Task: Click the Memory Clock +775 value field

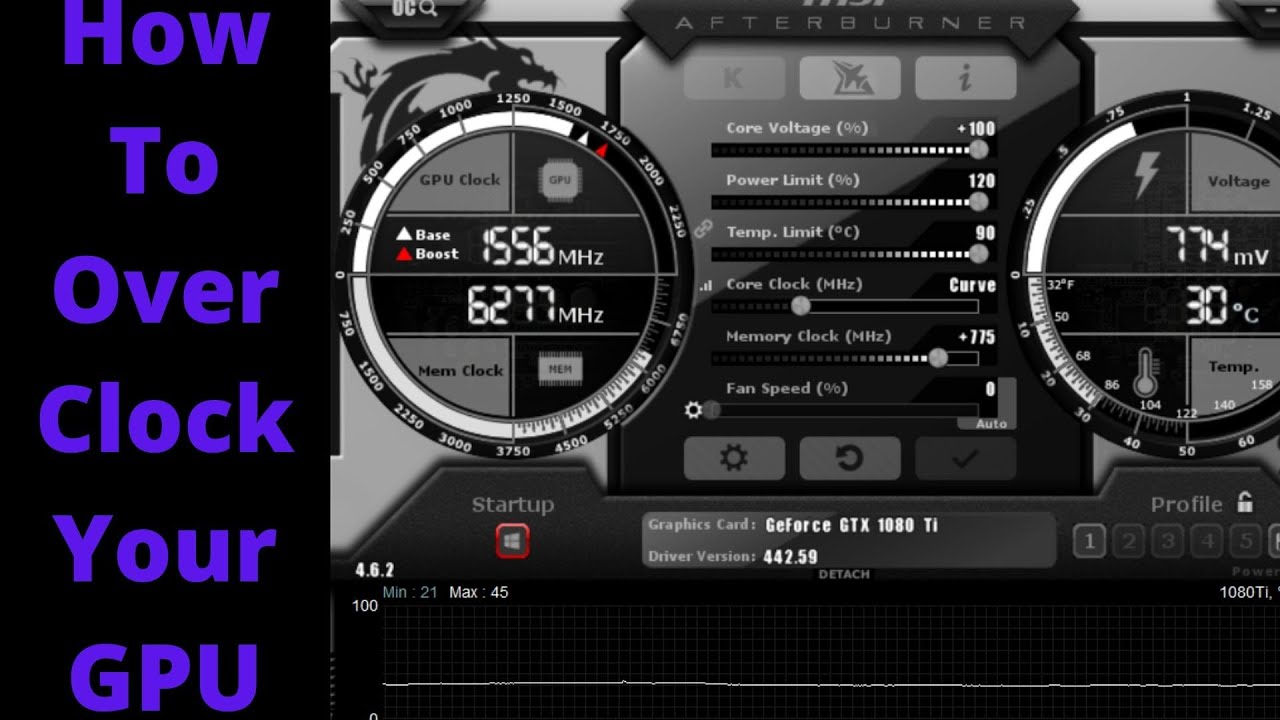Action: (976, 337)
